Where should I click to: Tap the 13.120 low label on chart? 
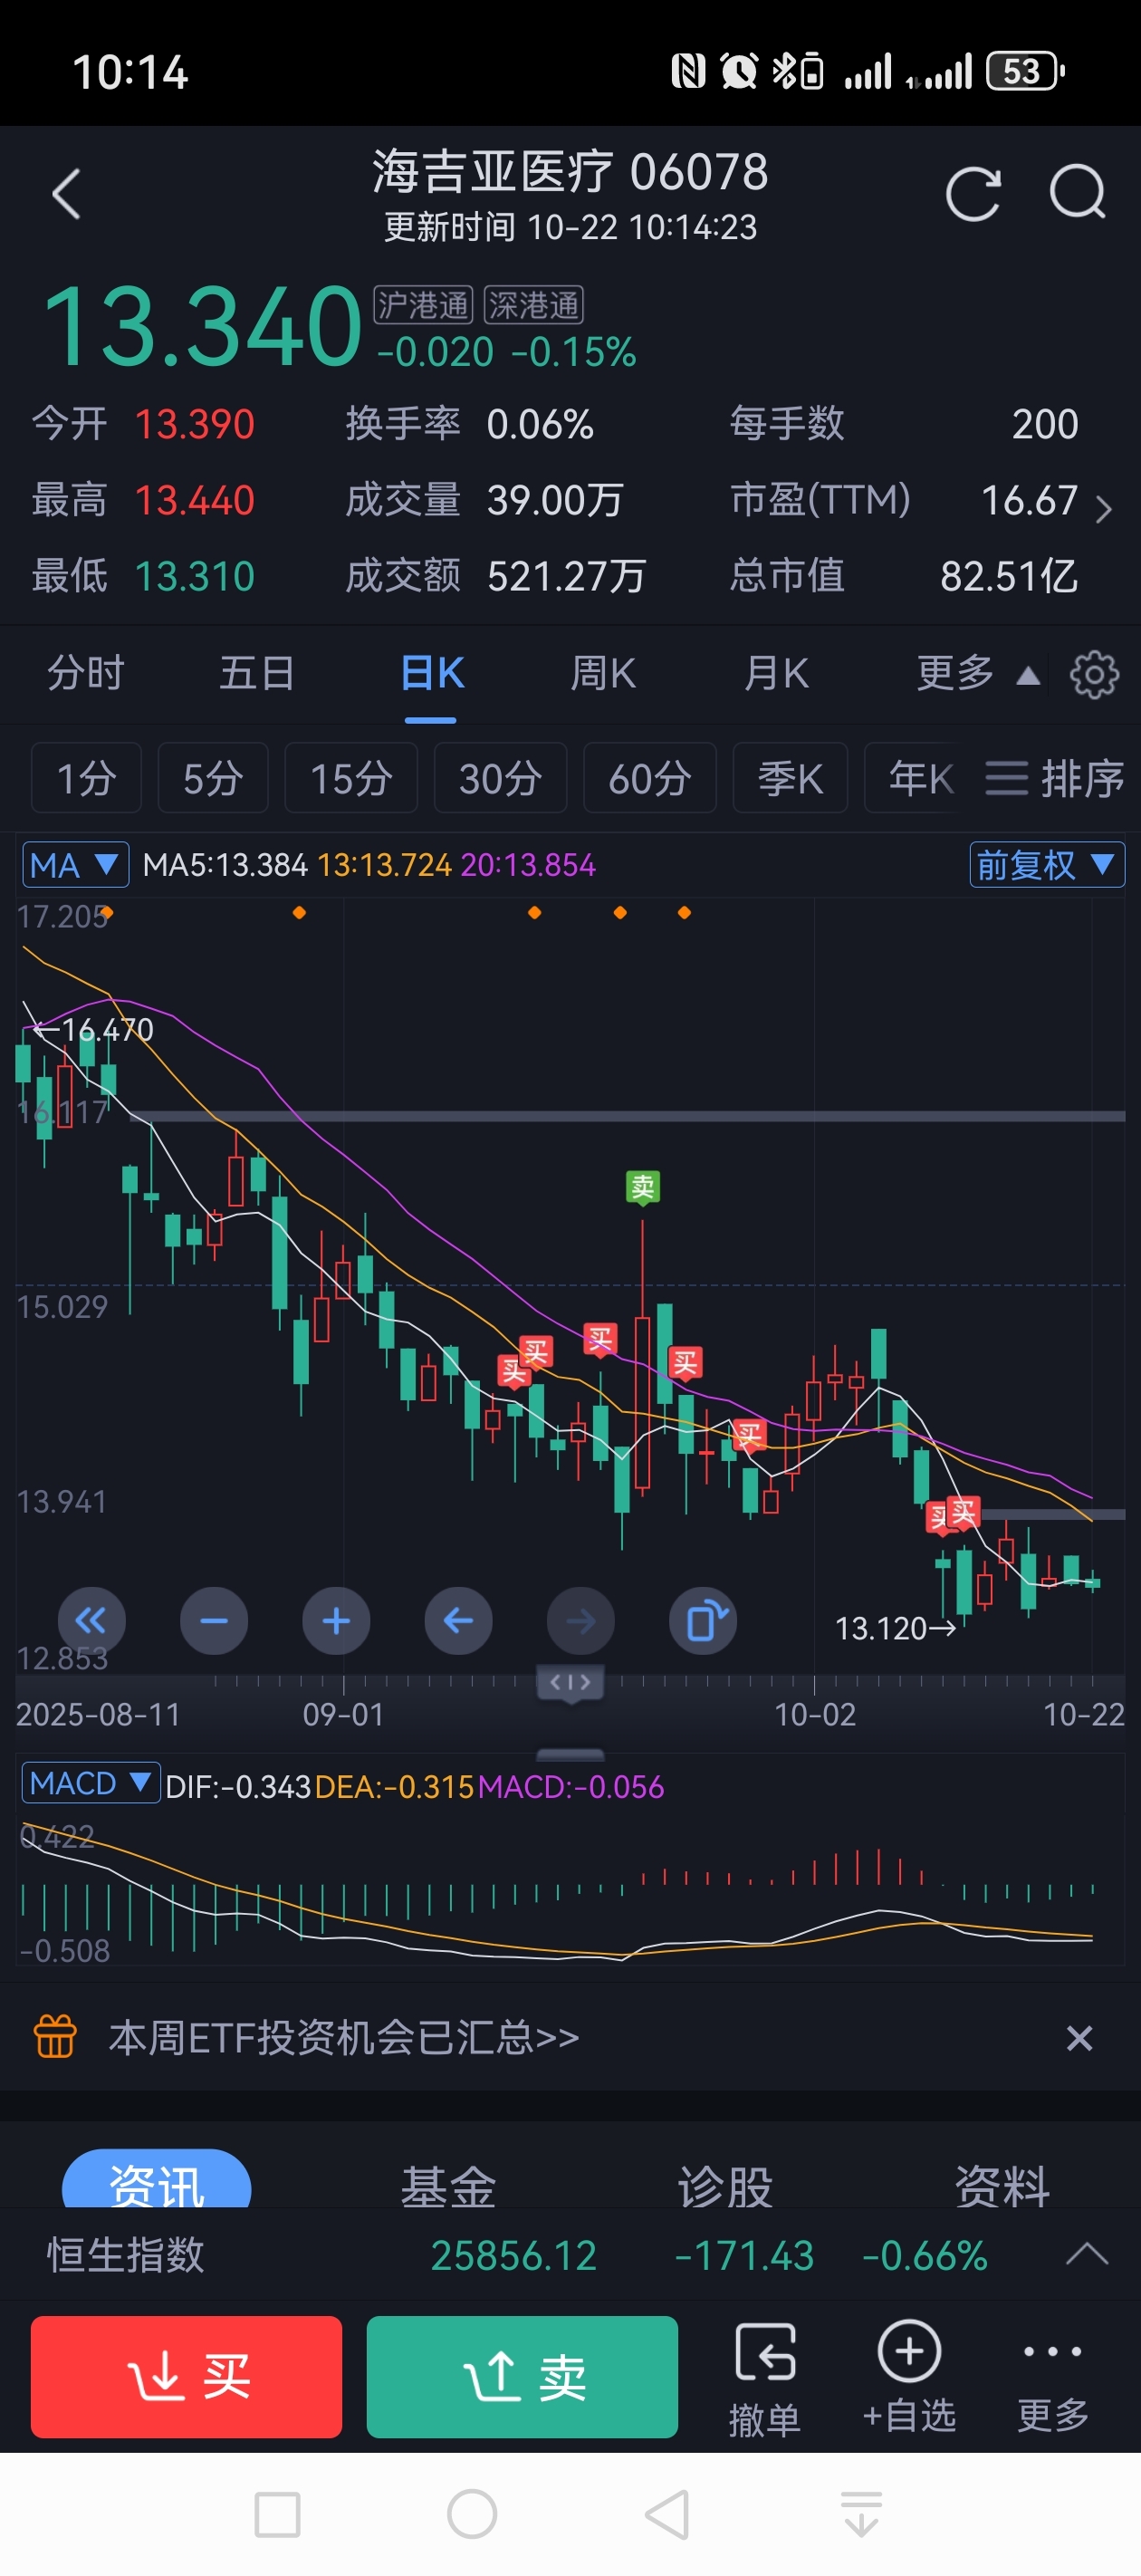point(881,1628)
